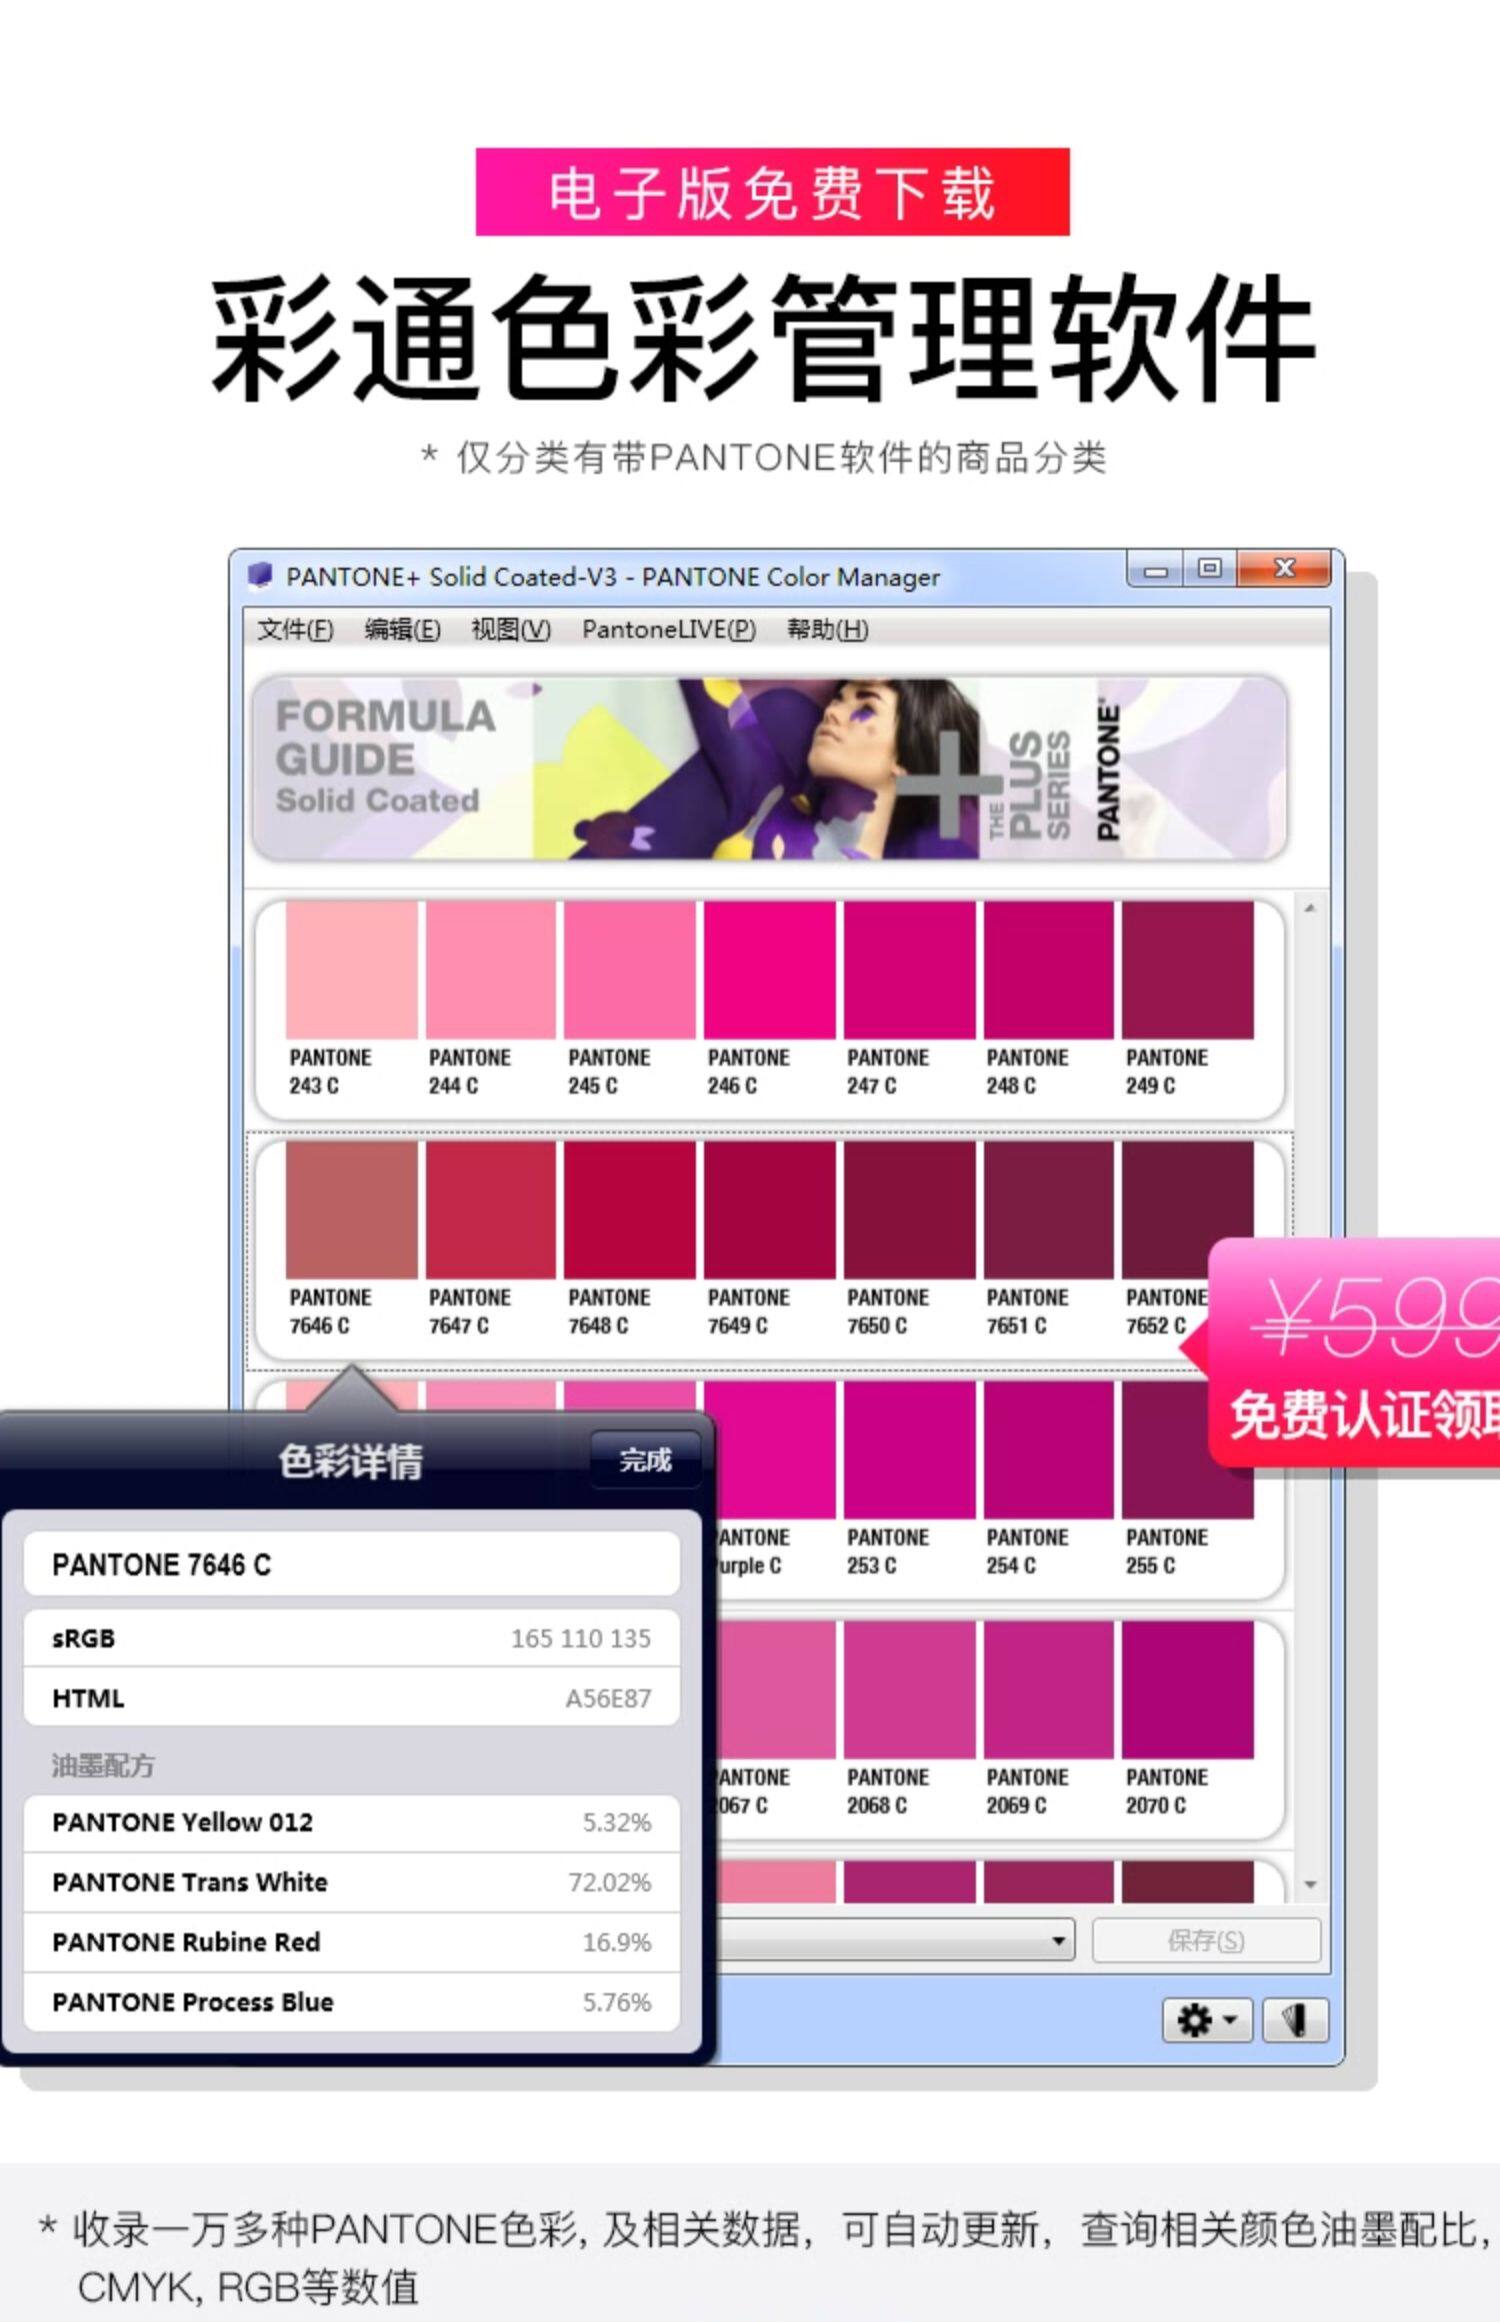Click the PANTONE Trans White ink row

click(351, 1882)
